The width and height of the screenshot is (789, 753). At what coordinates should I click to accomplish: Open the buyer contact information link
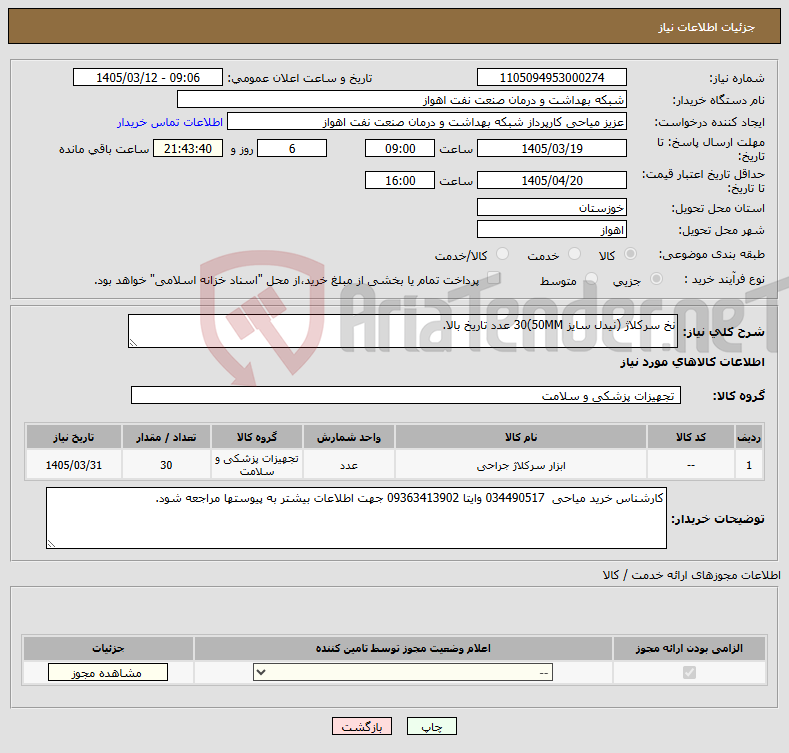pos(170,122)
